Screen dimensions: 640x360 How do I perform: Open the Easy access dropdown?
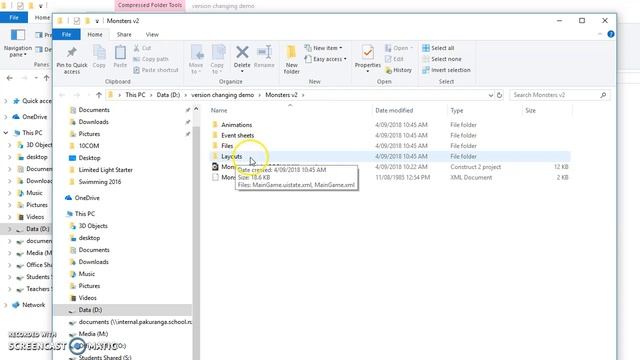pos(325,59)
